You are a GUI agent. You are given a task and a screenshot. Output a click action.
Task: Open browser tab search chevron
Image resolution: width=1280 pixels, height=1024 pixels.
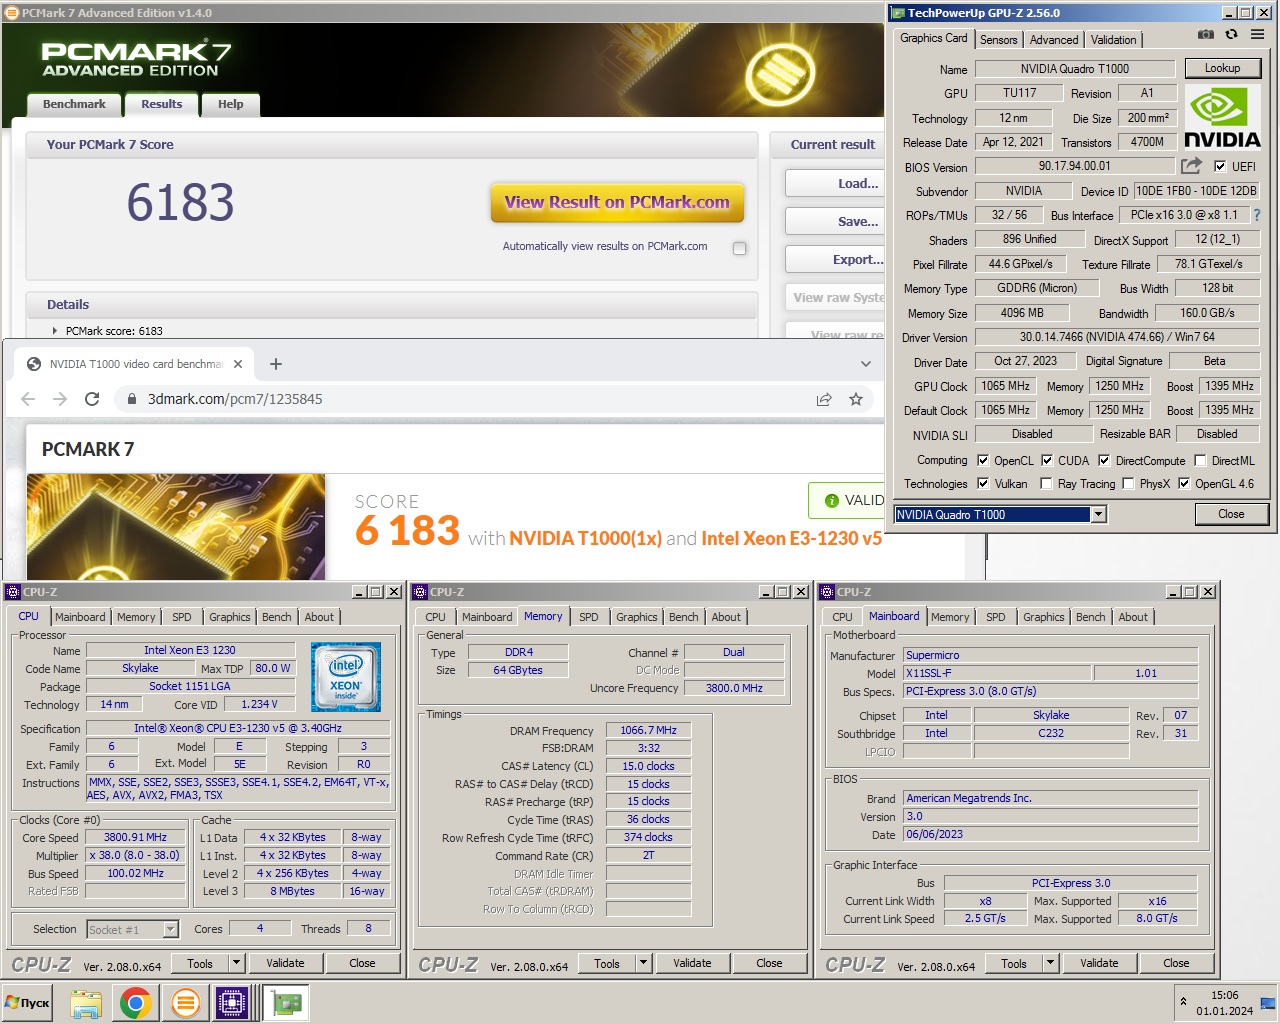pyautogui.click(x=866, y=364)
